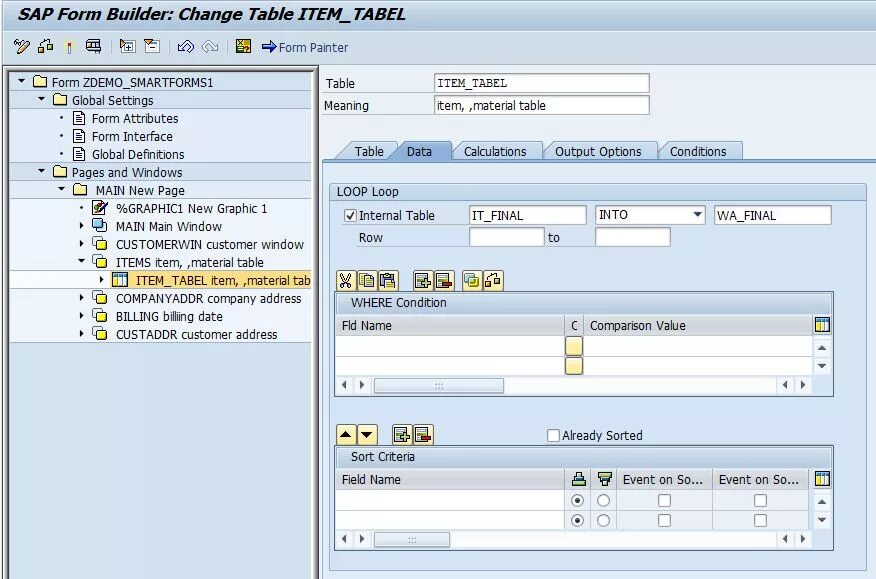
Task: Click Delete Row icon above WHERE Condition
Action: pyautogui.click(x=444, y=281)
